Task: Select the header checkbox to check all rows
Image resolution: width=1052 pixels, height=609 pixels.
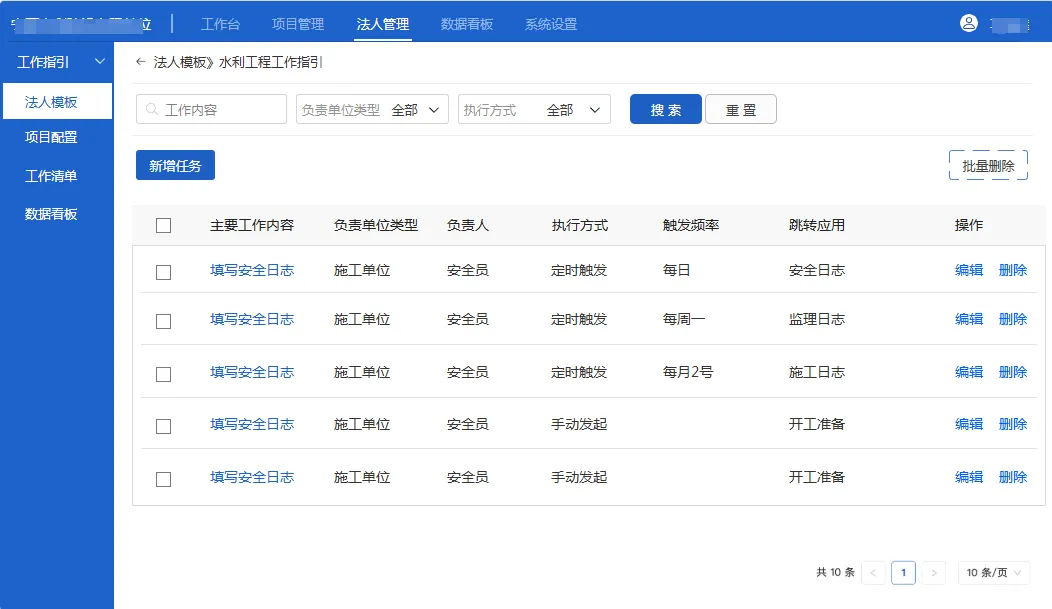Action: (163, 225)
